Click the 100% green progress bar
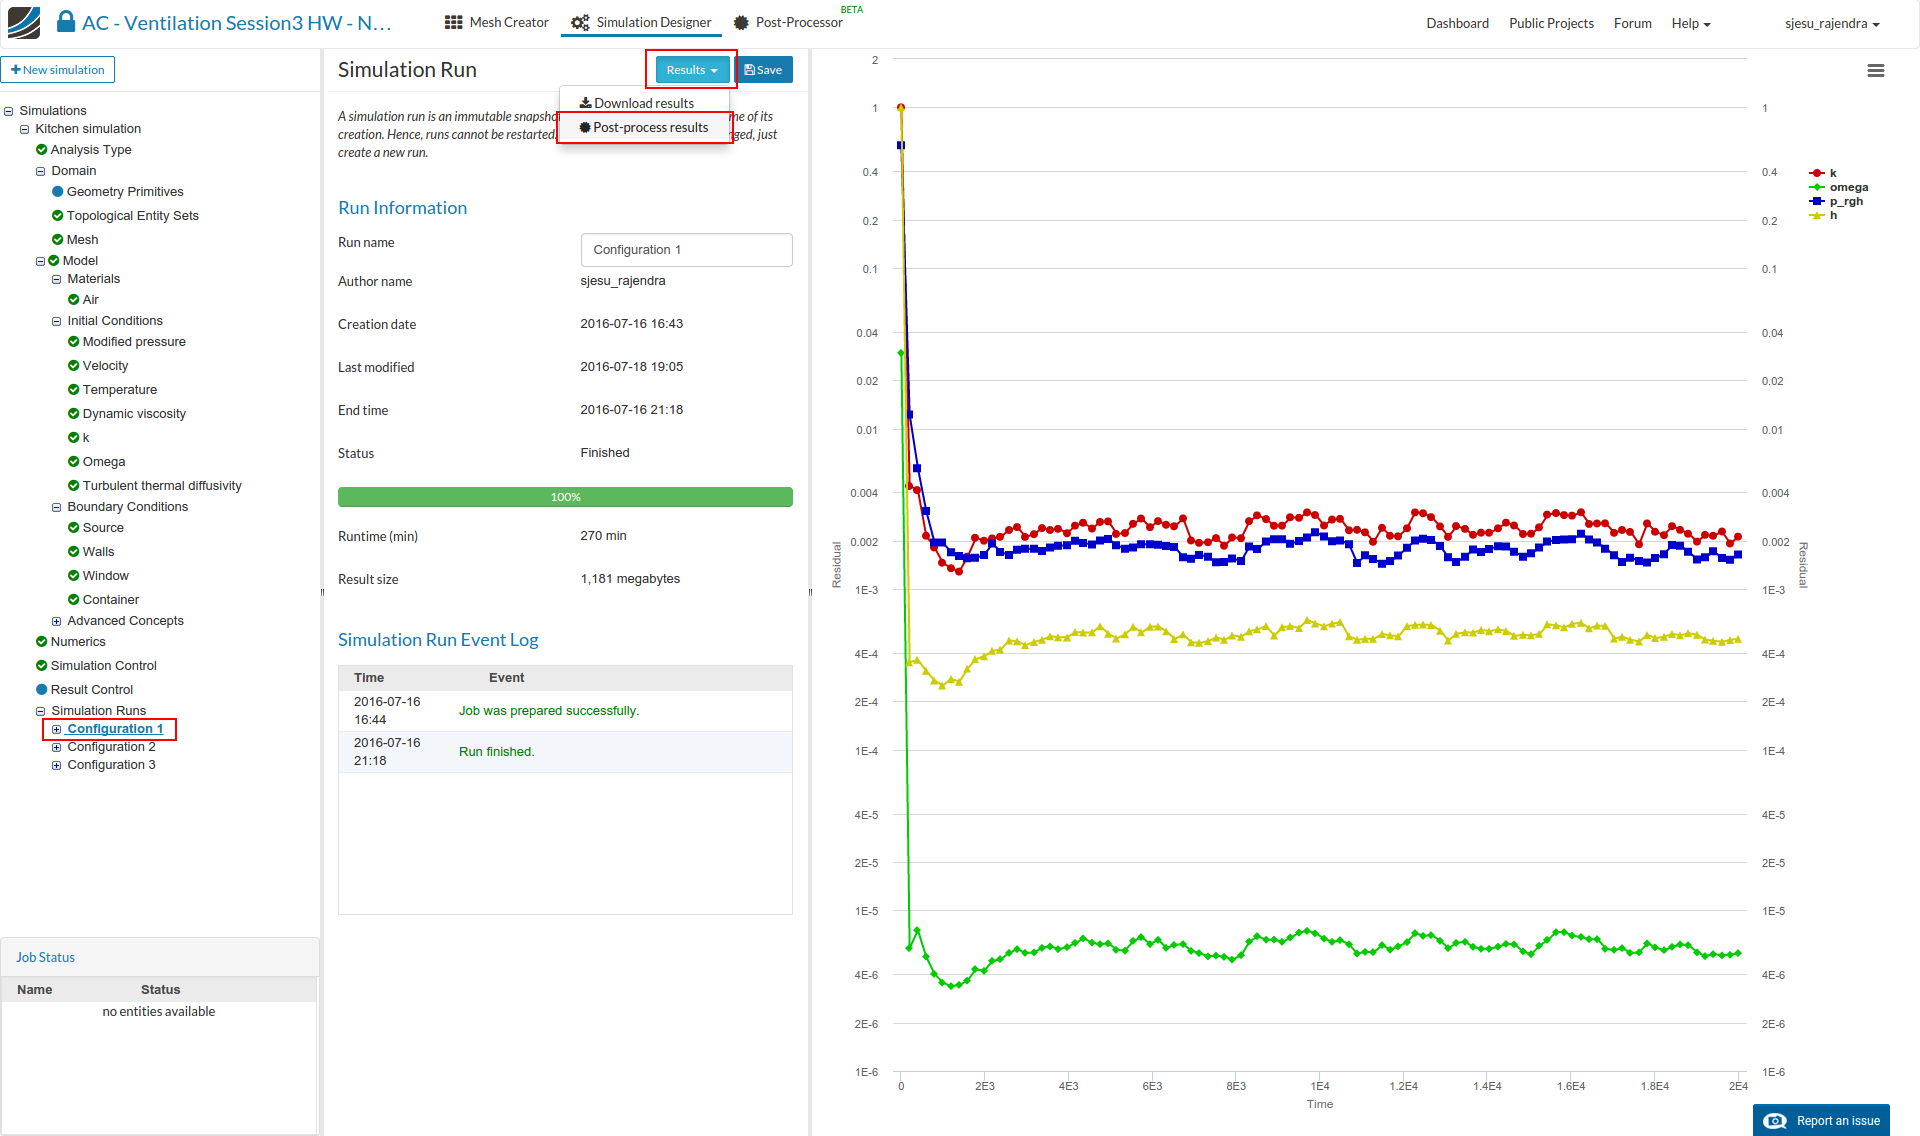Viewport: 1920px width, 1136px height. [x=565, y=497]
